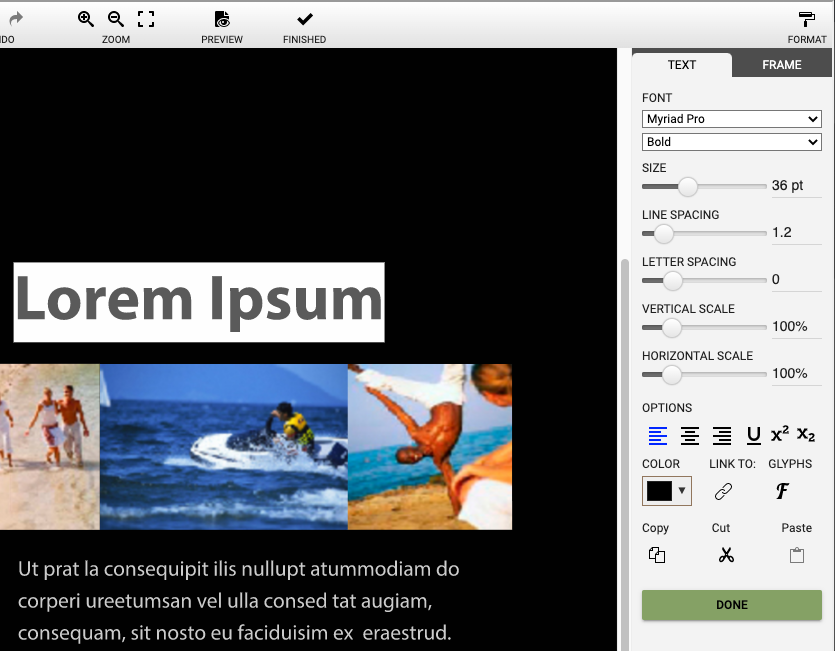
Task: Toggle superscript formatting
Action: [x=780, y=434]
